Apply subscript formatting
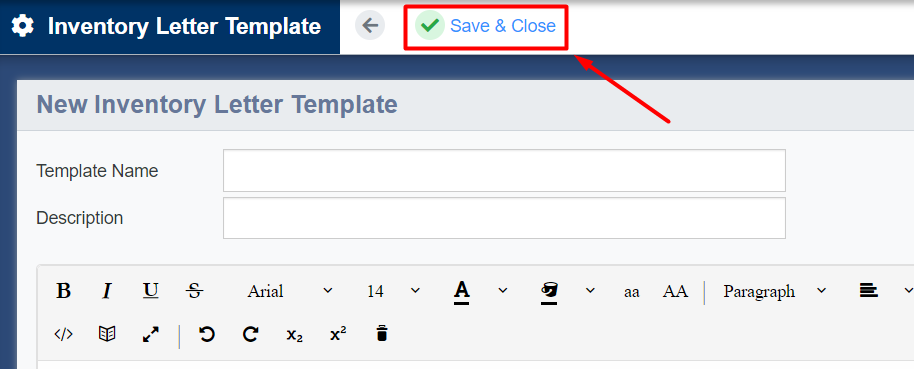Image resolution: width=914 pixels, height=369 pixels. point(294,335)
